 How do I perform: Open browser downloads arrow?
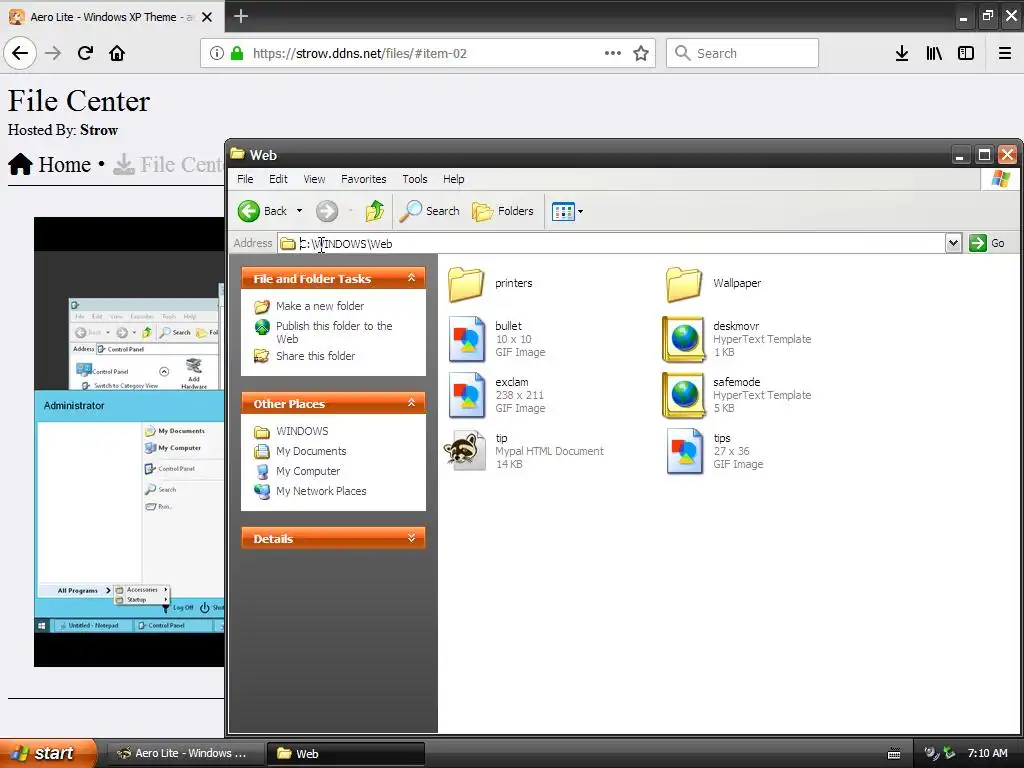[902, 53]
